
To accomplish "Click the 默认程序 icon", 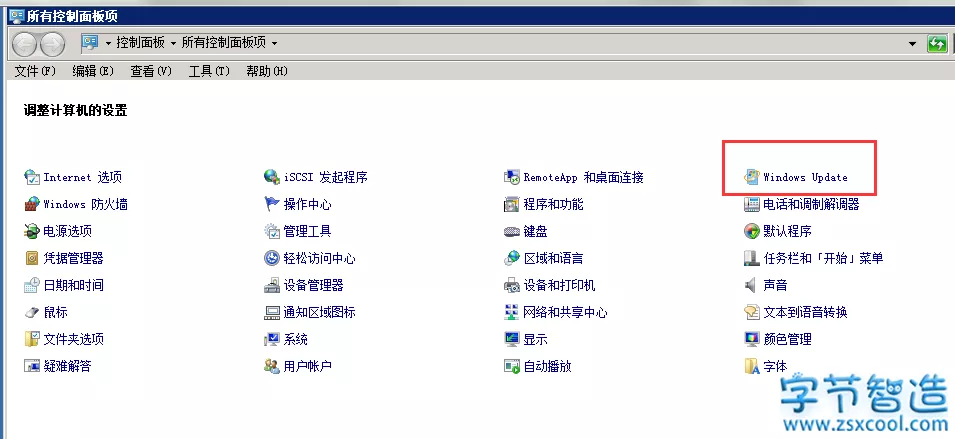I will pos(752,231).
